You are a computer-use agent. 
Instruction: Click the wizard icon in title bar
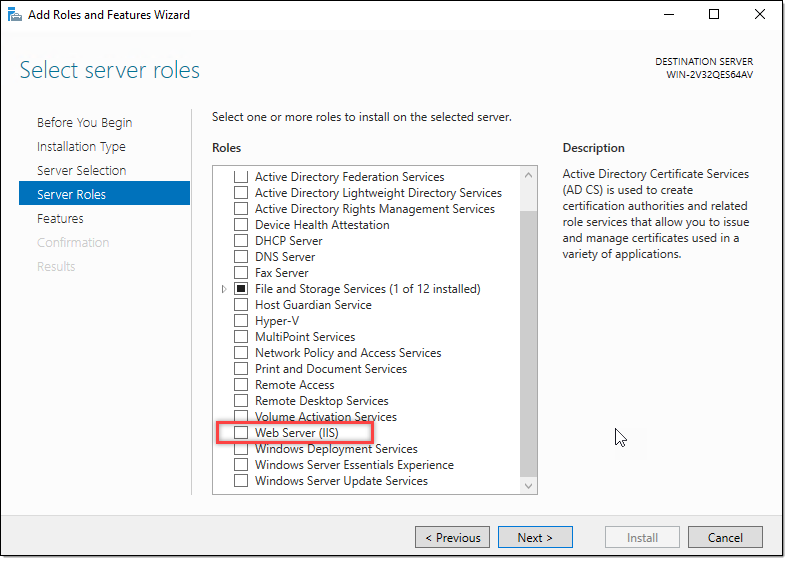(x=15, y=15)
